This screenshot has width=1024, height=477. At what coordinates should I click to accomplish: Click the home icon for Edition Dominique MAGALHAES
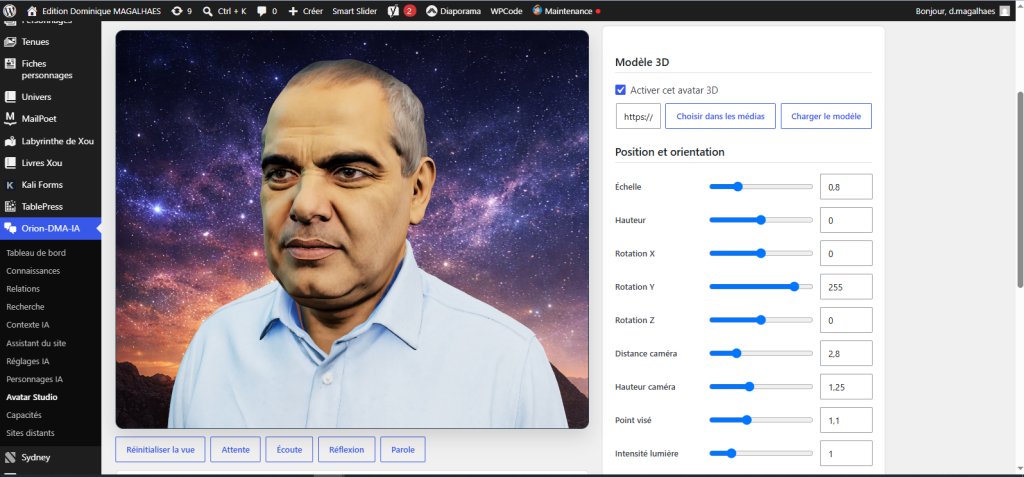point(32,11)
